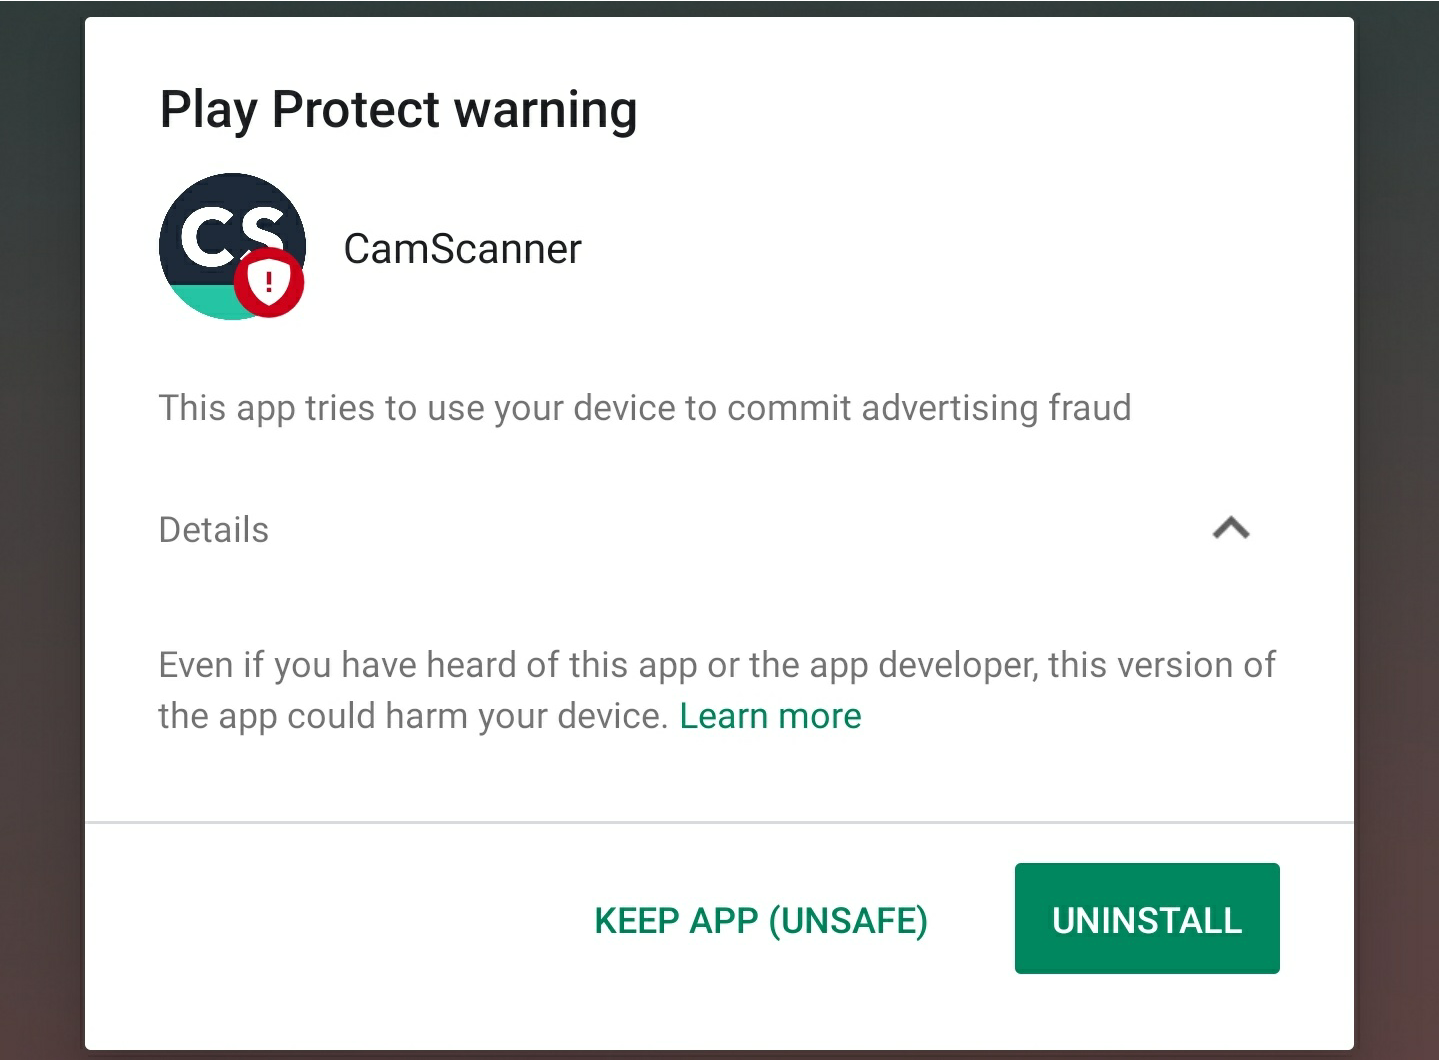1439x1060 pixels.
Task: Tap the dimmed background right of dialog
Action: click(1396, 530)
